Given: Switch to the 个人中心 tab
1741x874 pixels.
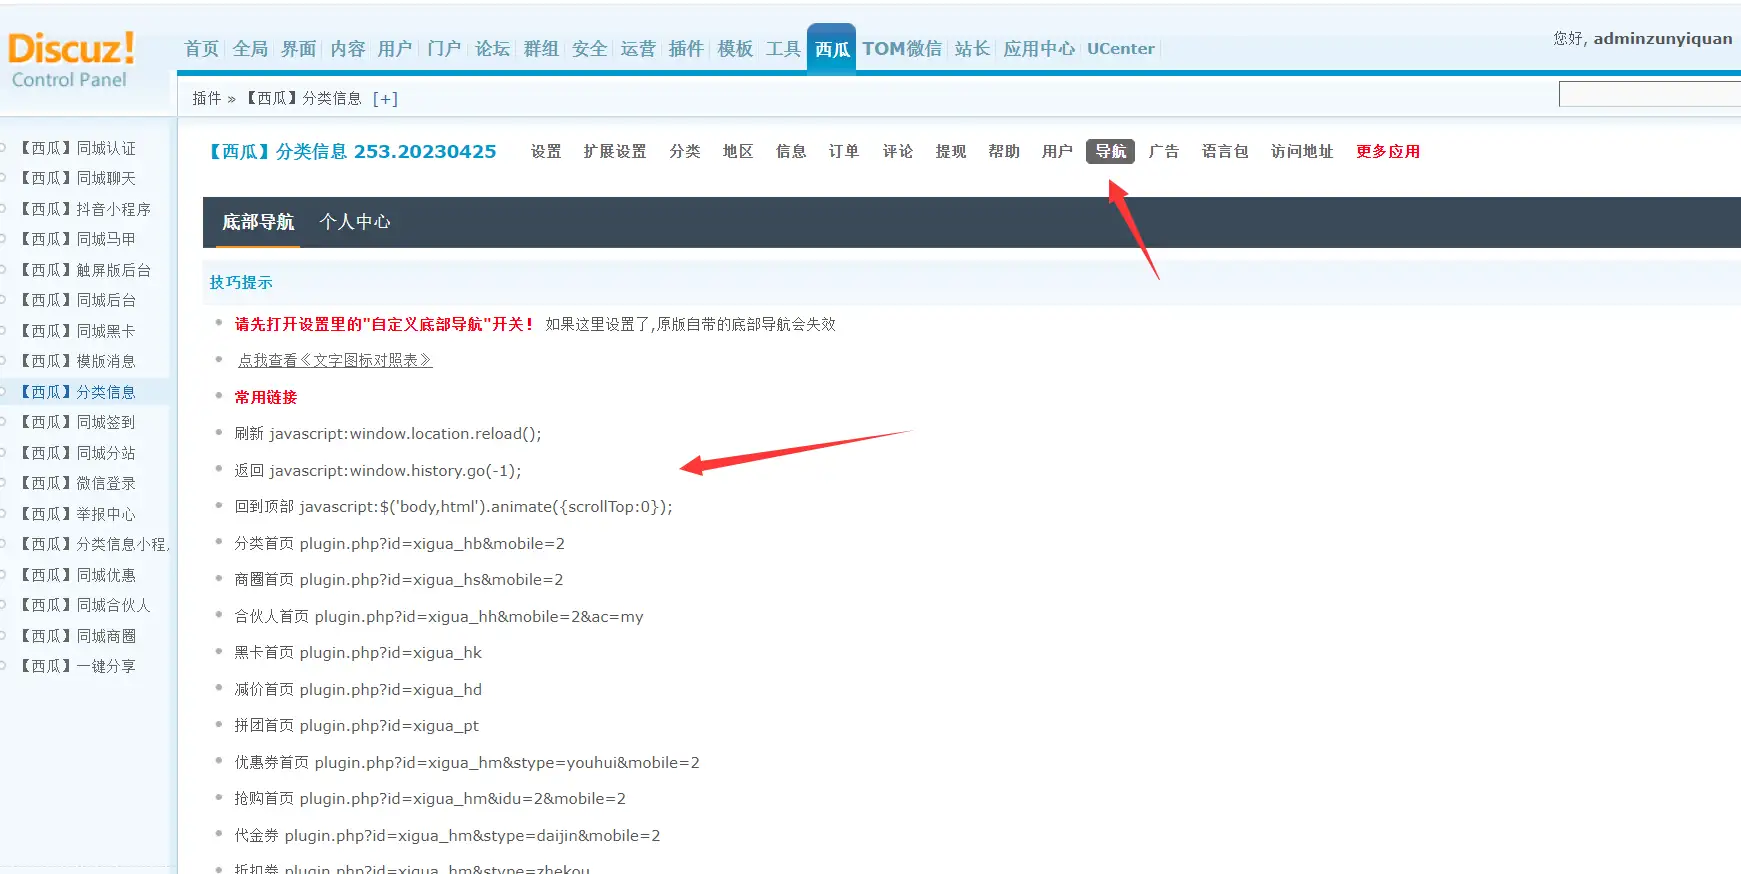Looking at the screenshot, I should click(354, 222).
